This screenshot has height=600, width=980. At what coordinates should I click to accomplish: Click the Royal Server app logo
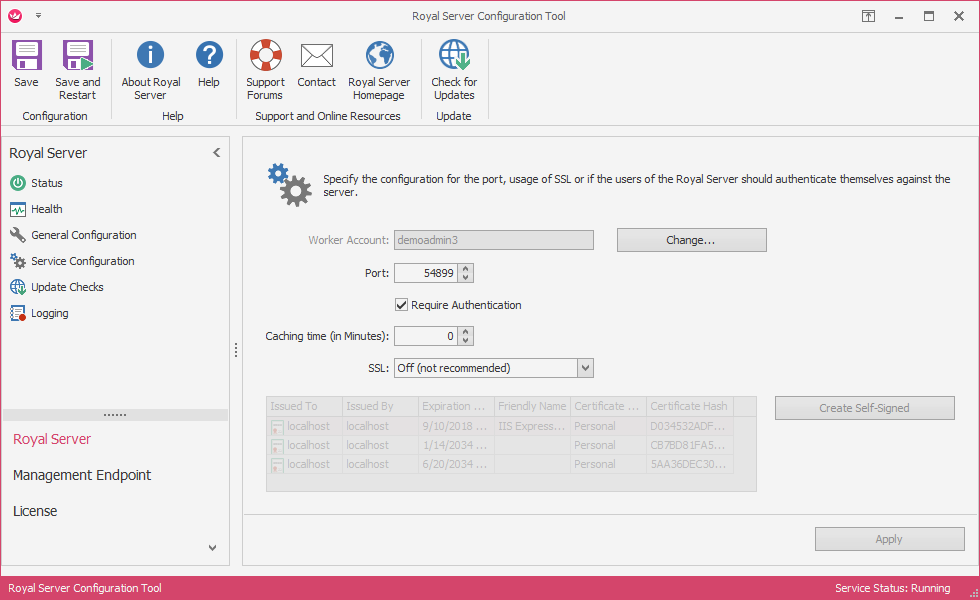(15, 16)
